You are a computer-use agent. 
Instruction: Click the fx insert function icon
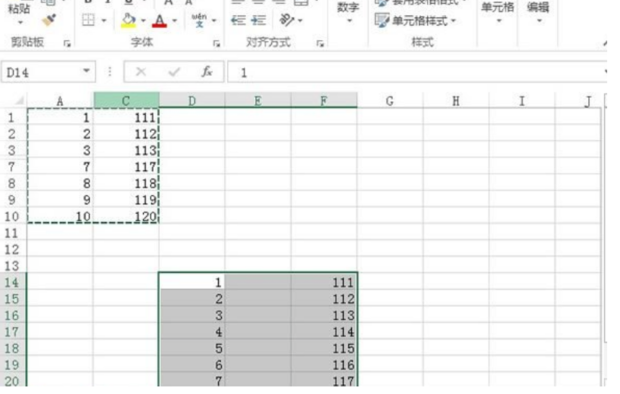[207, 72]
